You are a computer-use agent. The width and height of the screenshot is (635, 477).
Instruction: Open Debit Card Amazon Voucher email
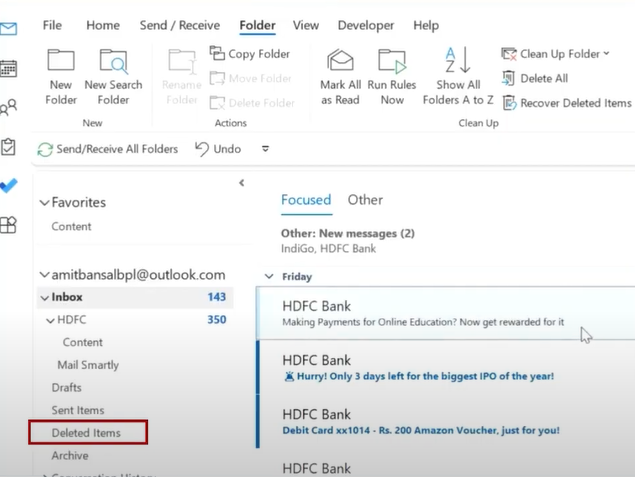point(445,422)
